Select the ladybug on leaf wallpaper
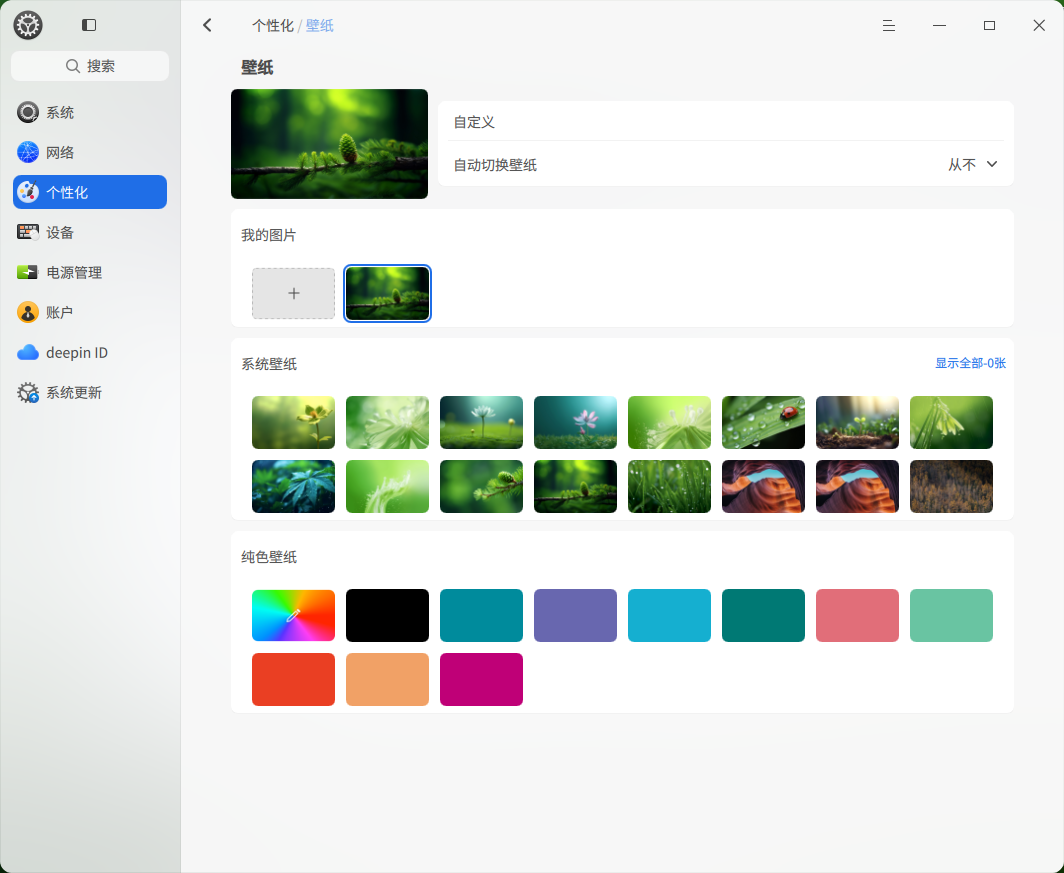This screenshot has width=1064, height=873. 763,423
